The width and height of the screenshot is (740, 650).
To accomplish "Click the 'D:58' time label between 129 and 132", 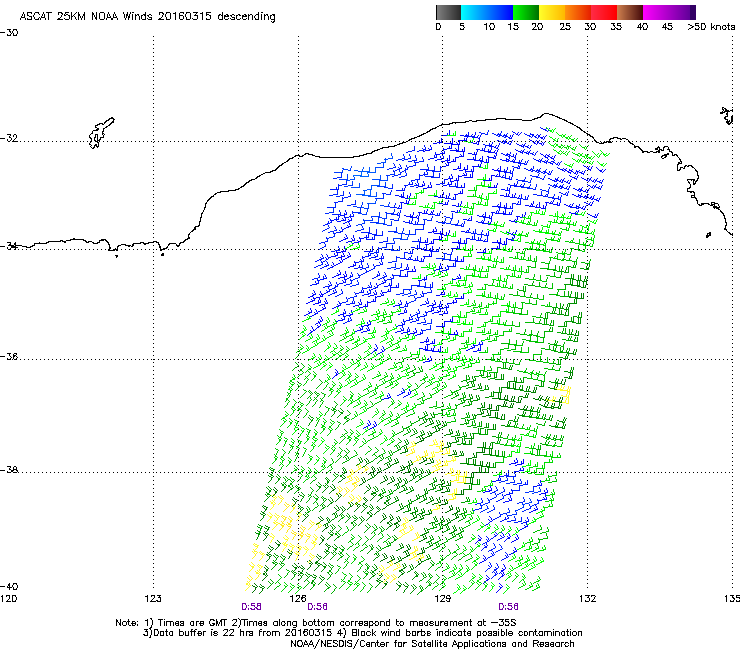I will coord(508,607).
